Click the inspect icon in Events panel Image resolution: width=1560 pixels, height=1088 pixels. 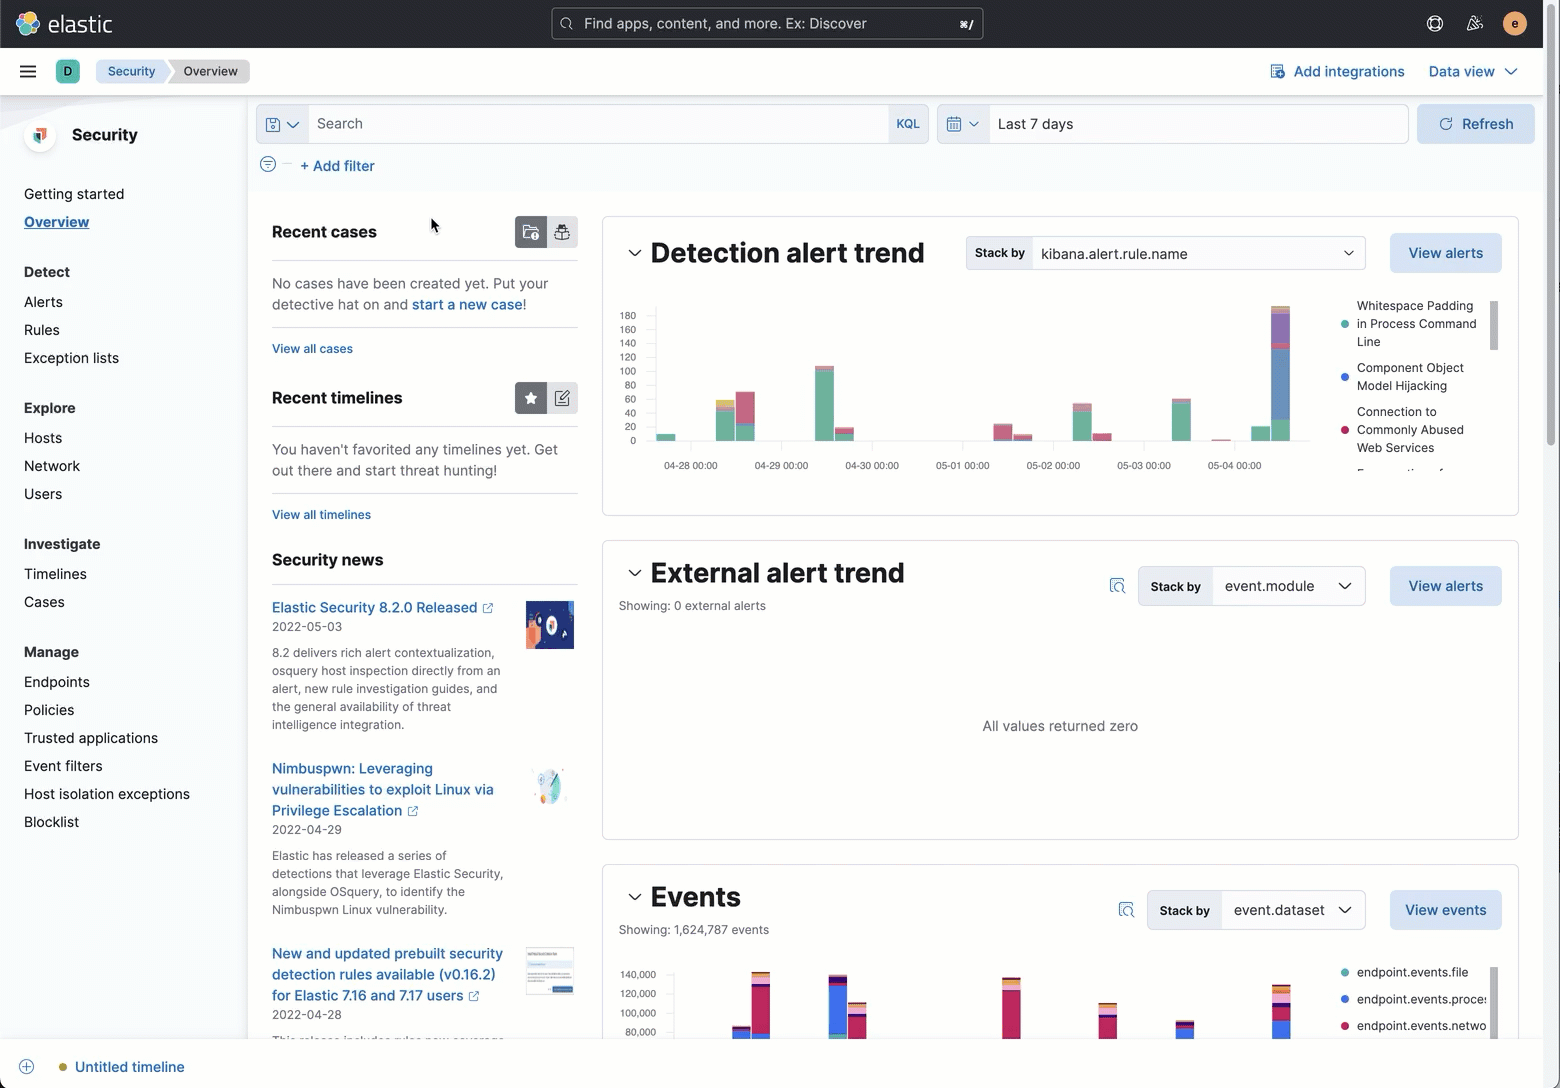[1126, 910]
